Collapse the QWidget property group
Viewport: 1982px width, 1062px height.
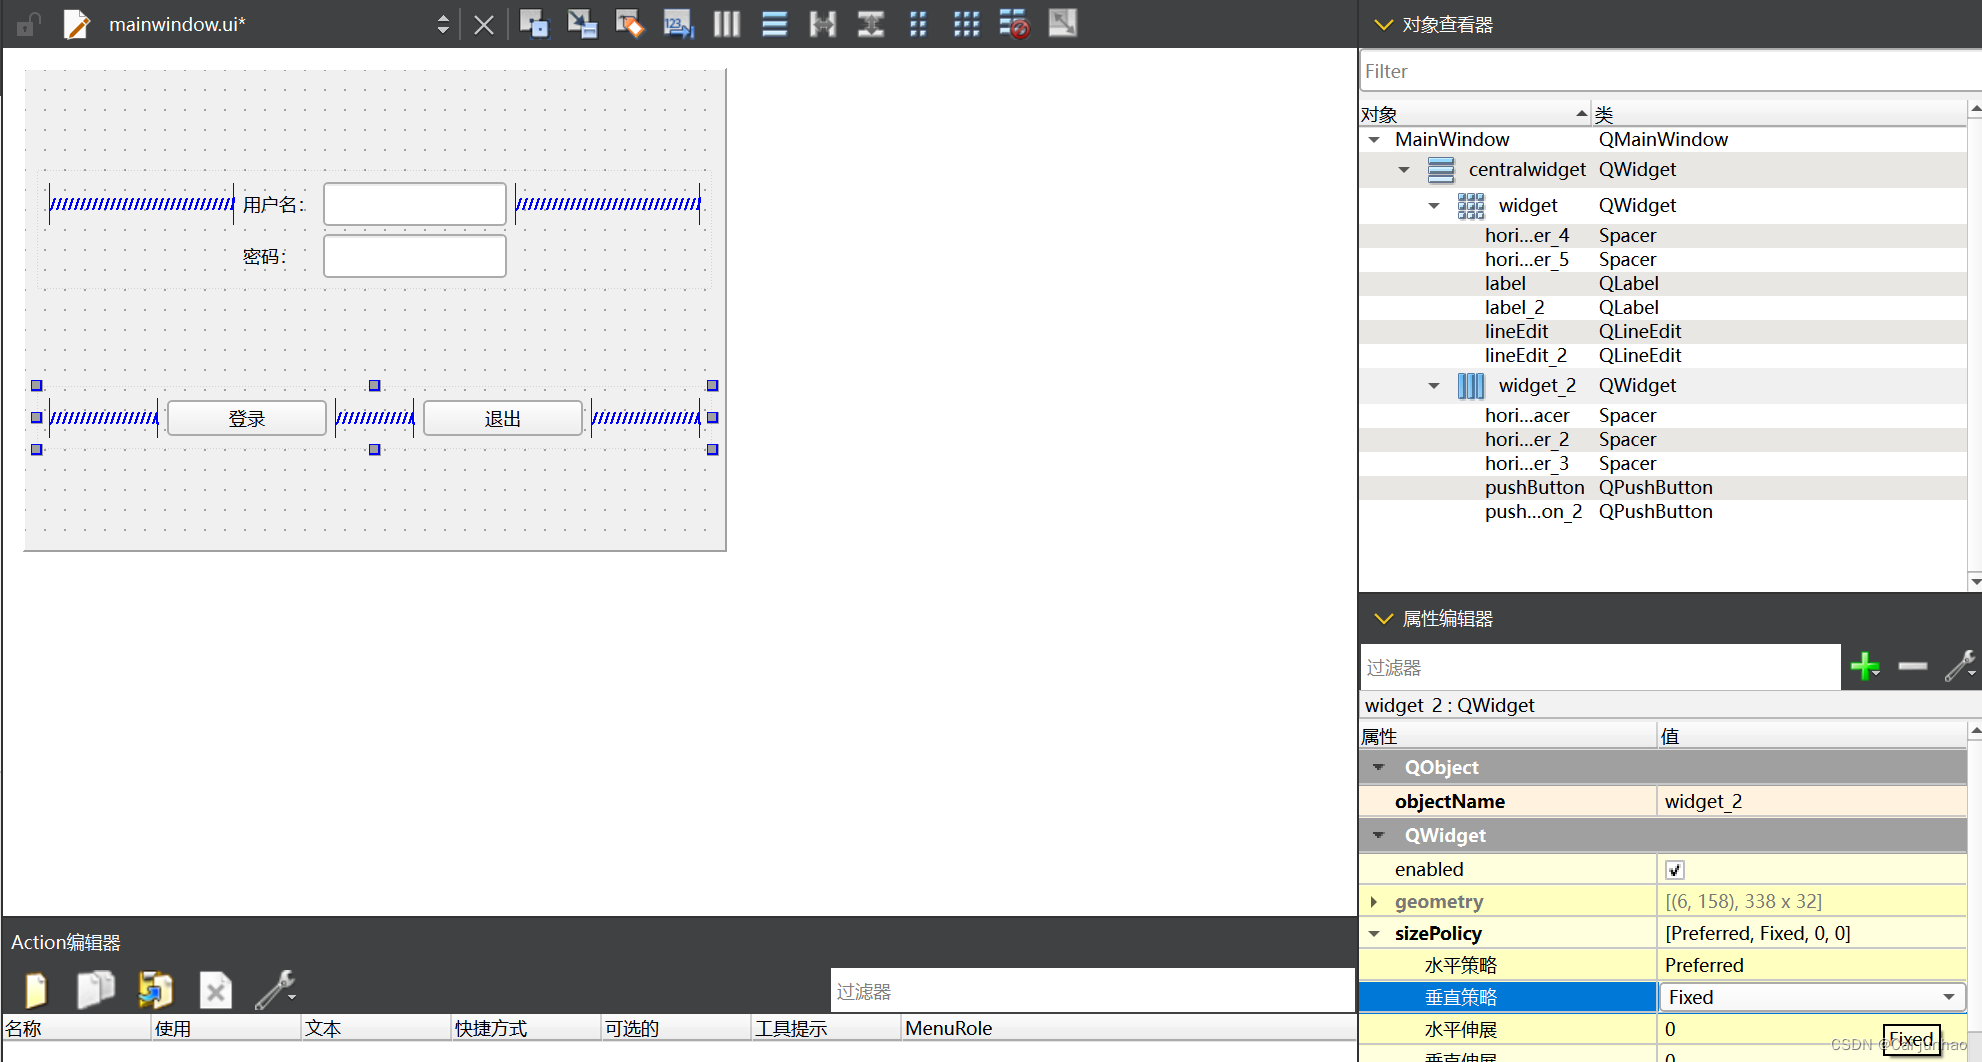1379,836
